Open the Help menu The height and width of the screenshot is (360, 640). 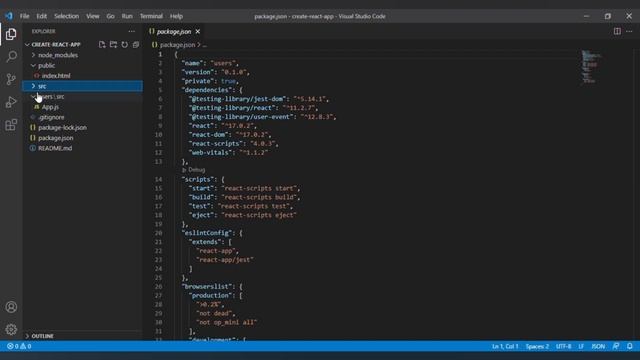[x=176, y=16]
